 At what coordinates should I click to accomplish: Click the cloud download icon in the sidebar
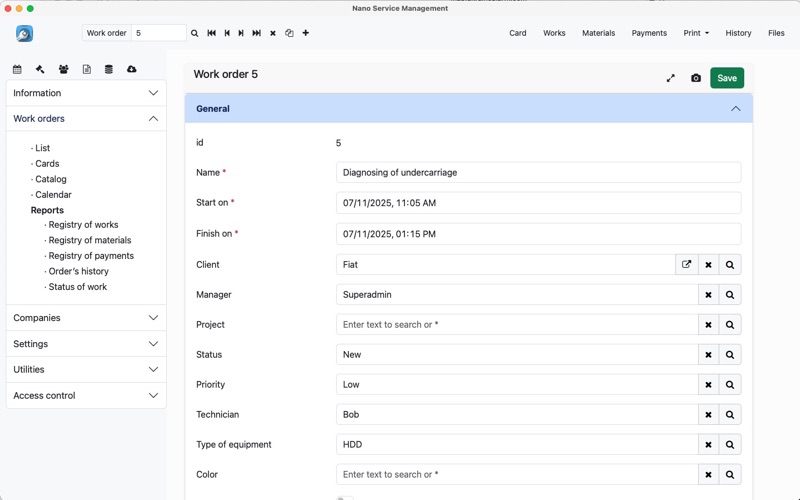pos(132,69)
